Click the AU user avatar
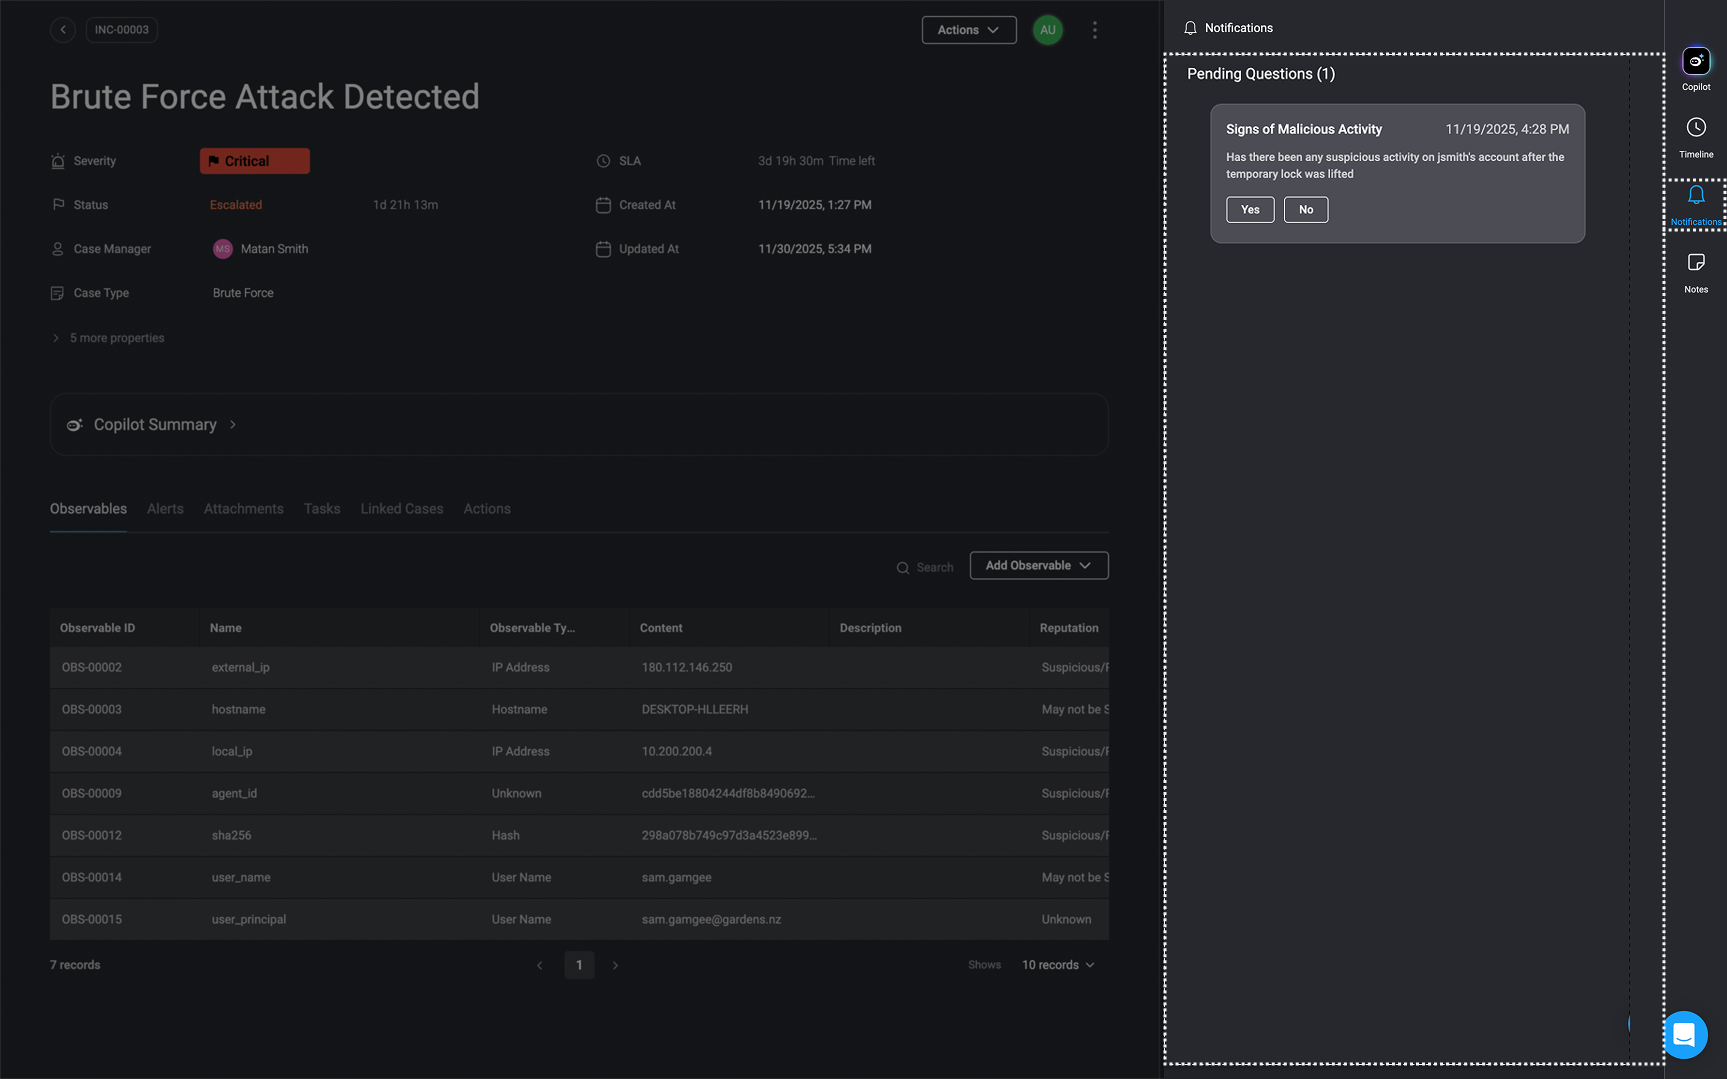Image resolution: width=1727 pixels, height=1079 pixels. [x=1047, y=30]
